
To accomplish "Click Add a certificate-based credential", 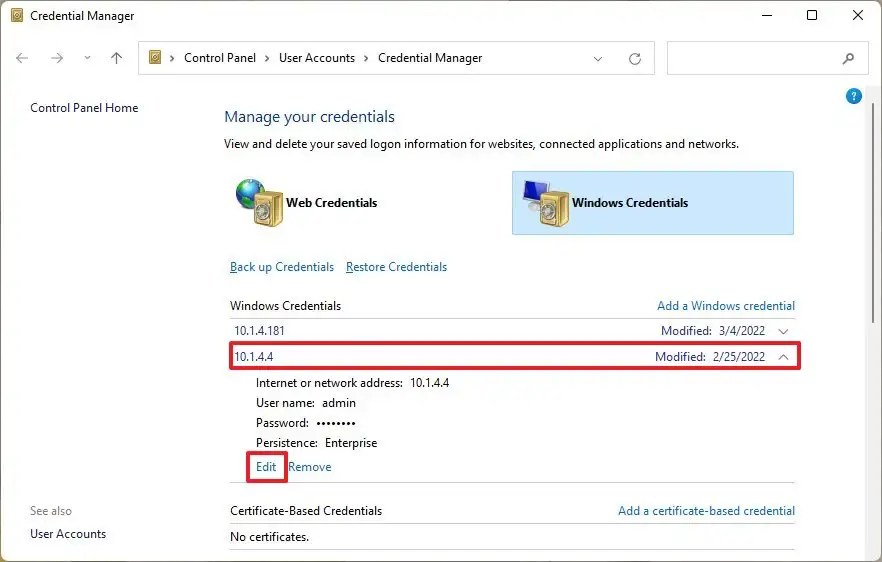I will 706,511.
